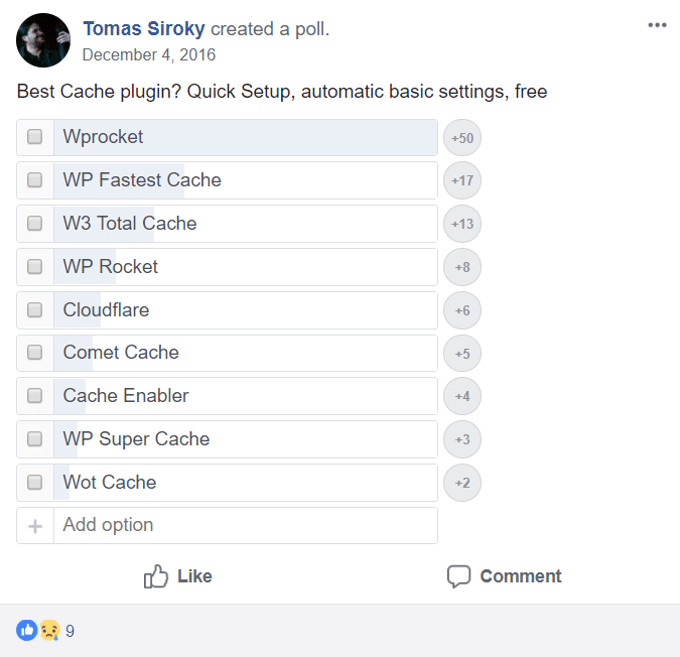Image resolution: width=680 pixels, height=657 pixels.
Task: Show the +50 voters for Wprocket
Action: [462, 138]
